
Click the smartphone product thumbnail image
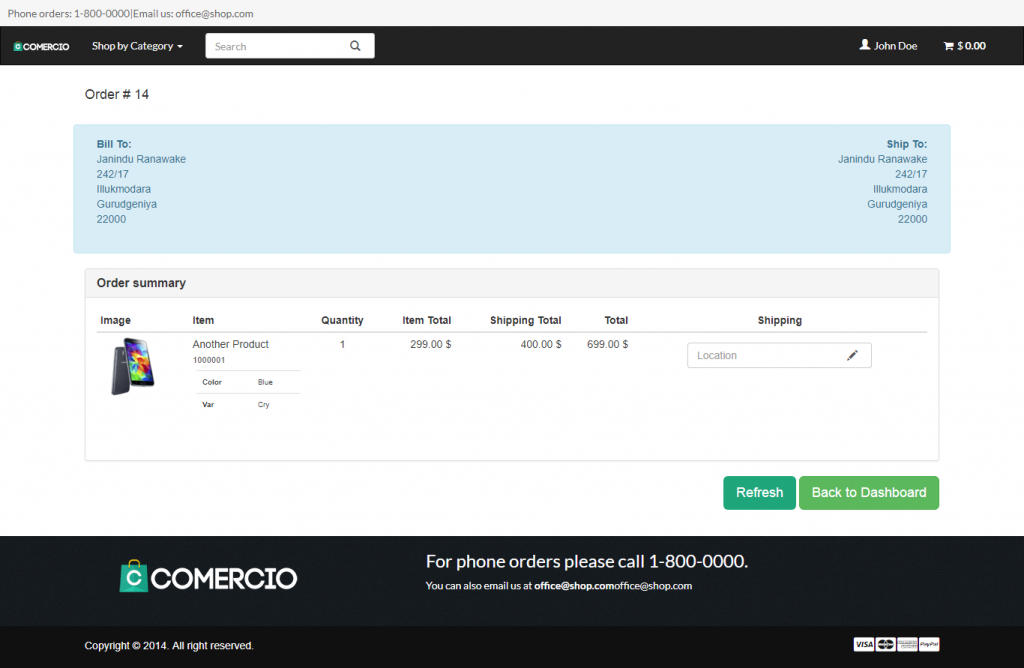click(132, 366)
